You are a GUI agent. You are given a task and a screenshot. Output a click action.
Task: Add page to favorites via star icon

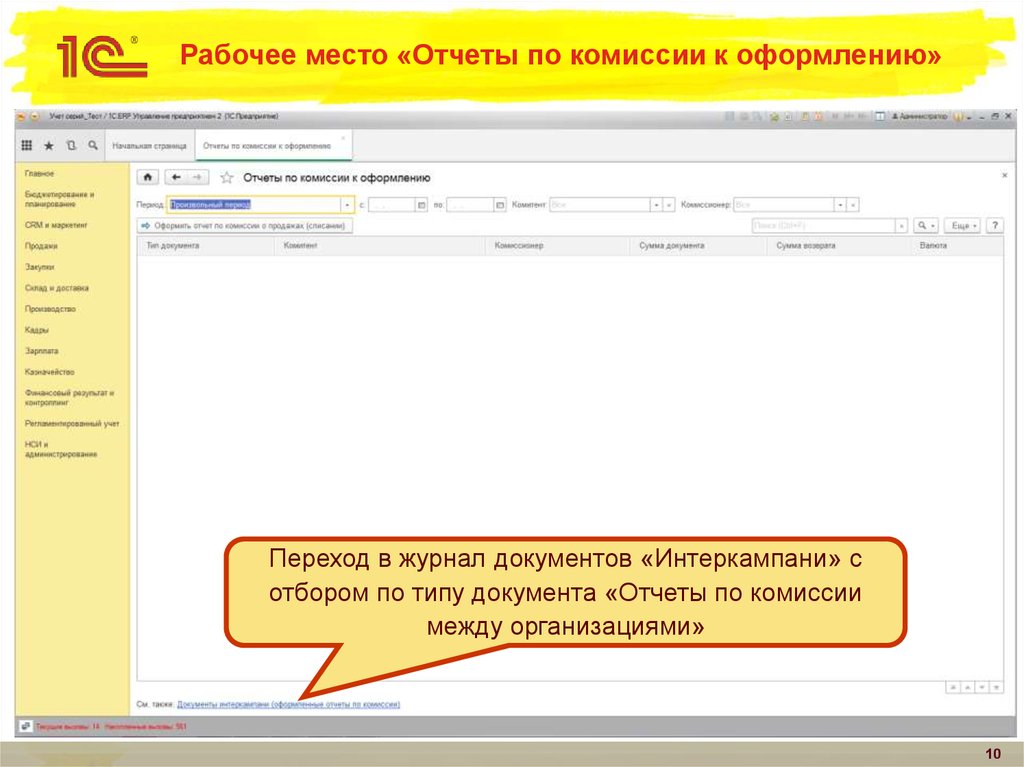pos(226,177)
